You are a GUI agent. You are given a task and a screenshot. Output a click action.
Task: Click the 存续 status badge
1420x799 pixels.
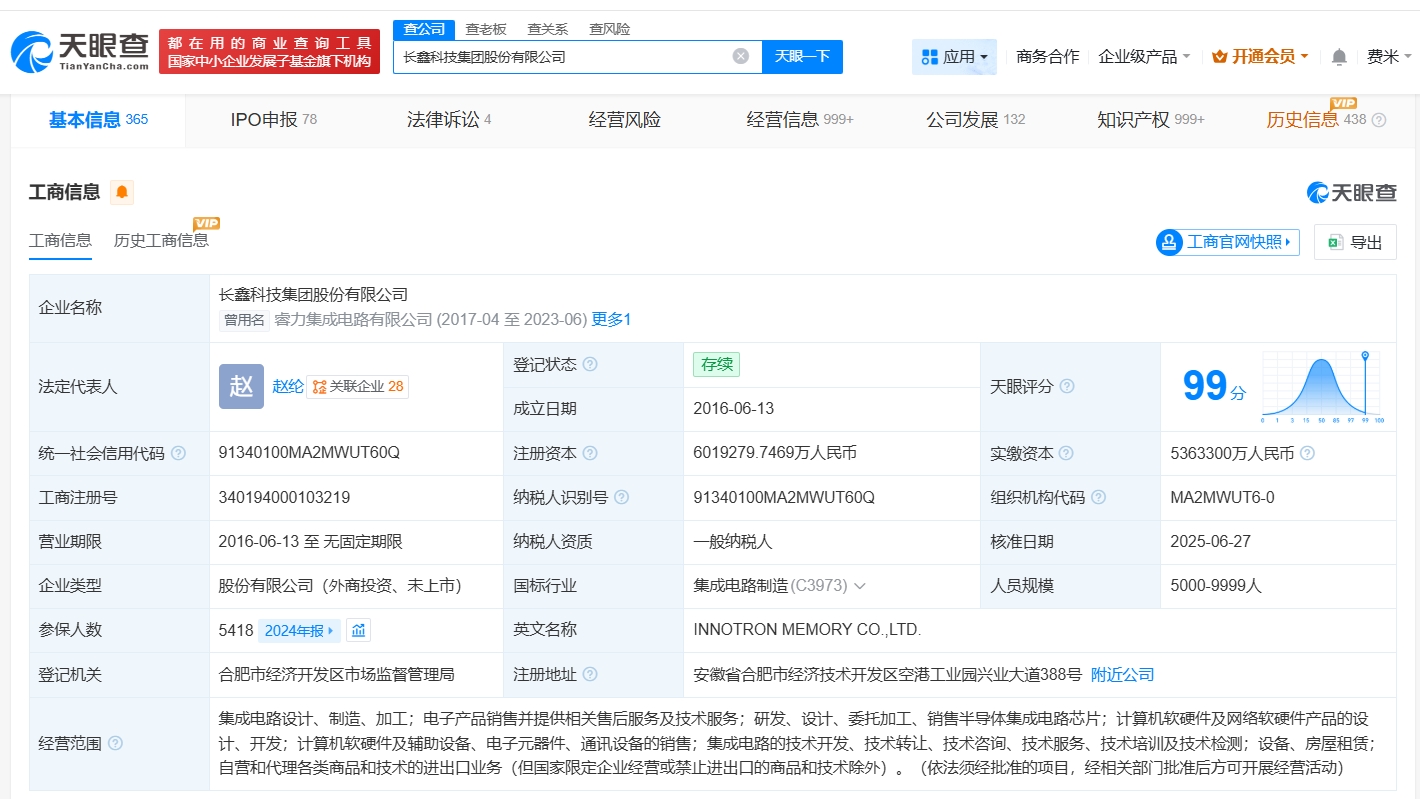tap(716, 365)
